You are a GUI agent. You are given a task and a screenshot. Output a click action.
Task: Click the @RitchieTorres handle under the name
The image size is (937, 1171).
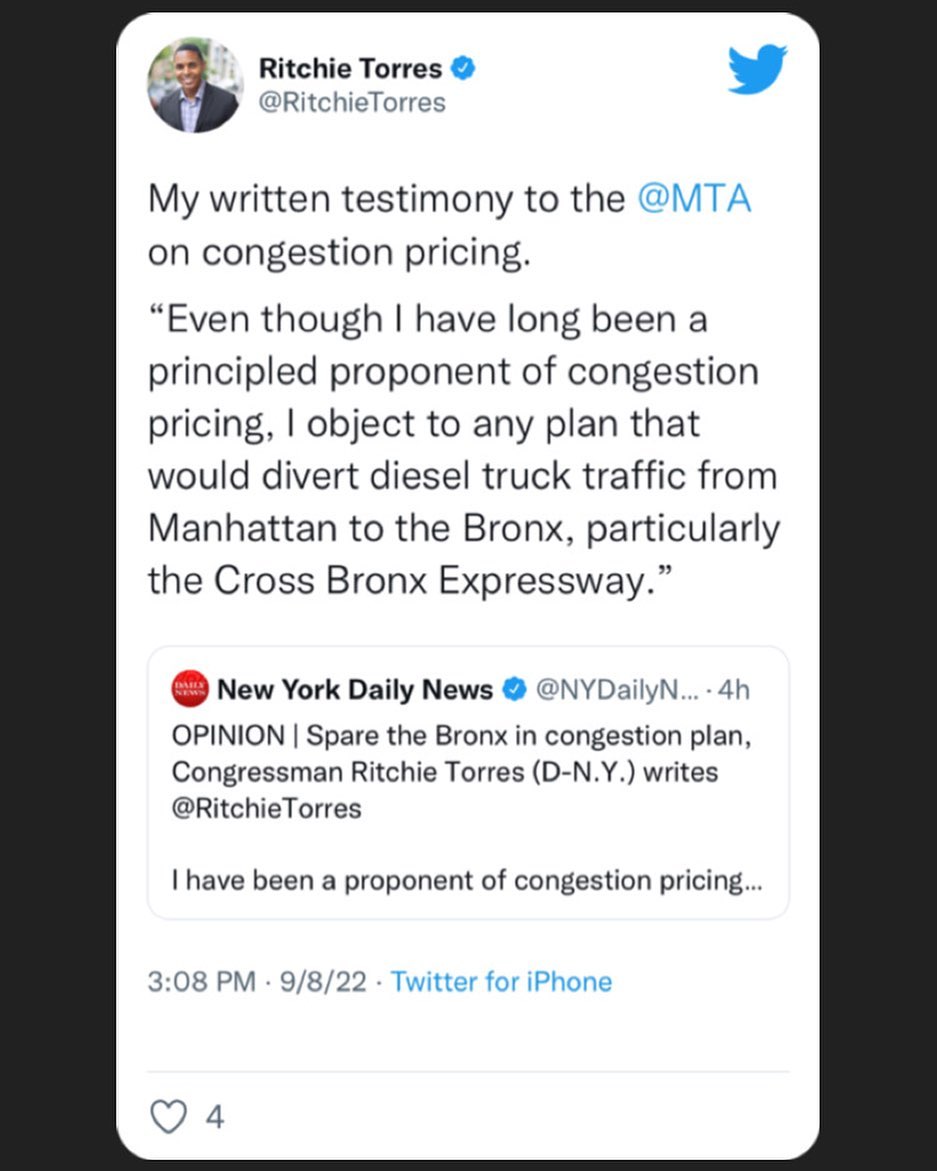[x=352, y=101]
